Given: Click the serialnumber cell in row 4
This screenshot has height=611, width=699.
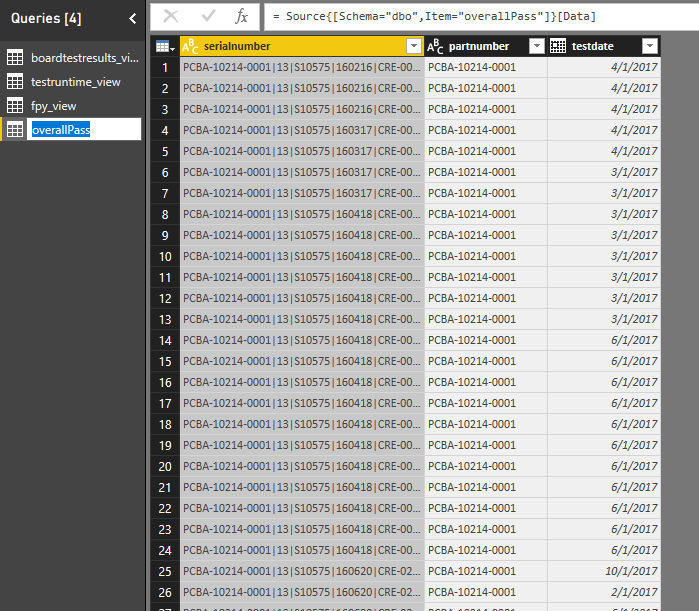Looking at the screenshot, I should tap(302, 130).
